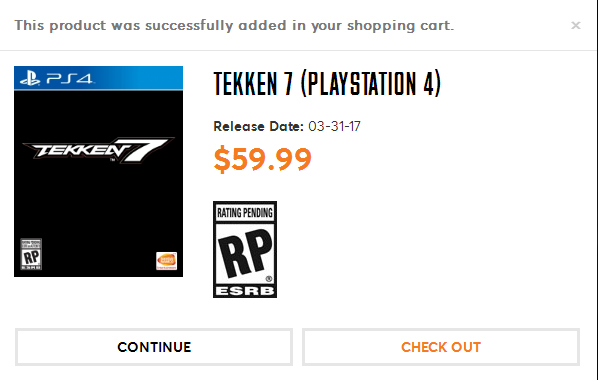Image resolution: width=598 pixels, height=380 pixels.
Task: Click the PlayStation symbol on cover banner
Action: click(x=30, y=79)
